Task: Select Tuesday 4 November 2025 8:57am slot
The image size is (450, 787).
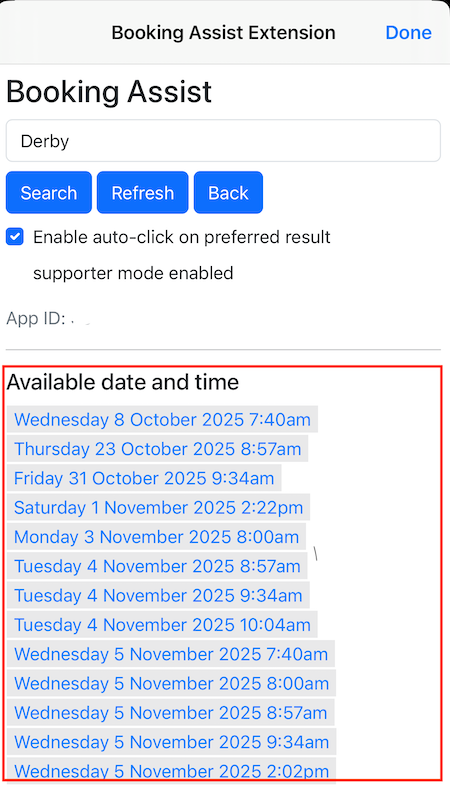Action: 157,566
